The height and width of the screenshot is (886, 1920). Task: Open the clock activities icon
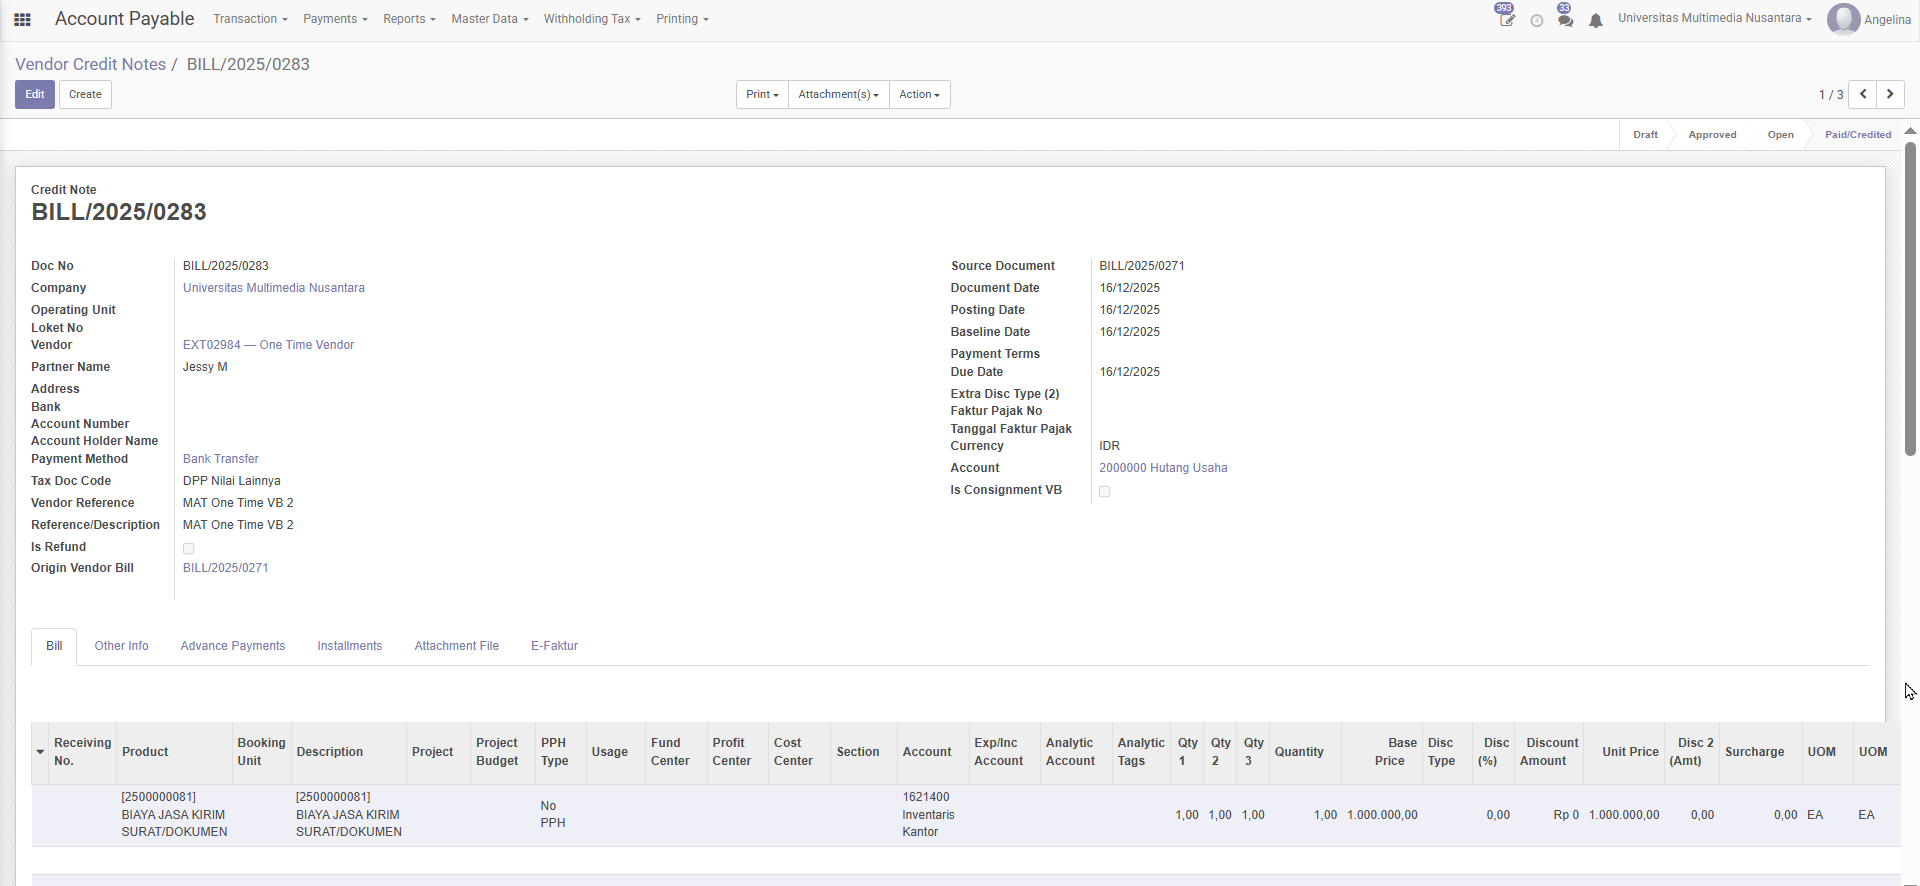[x=1537, y=20]
